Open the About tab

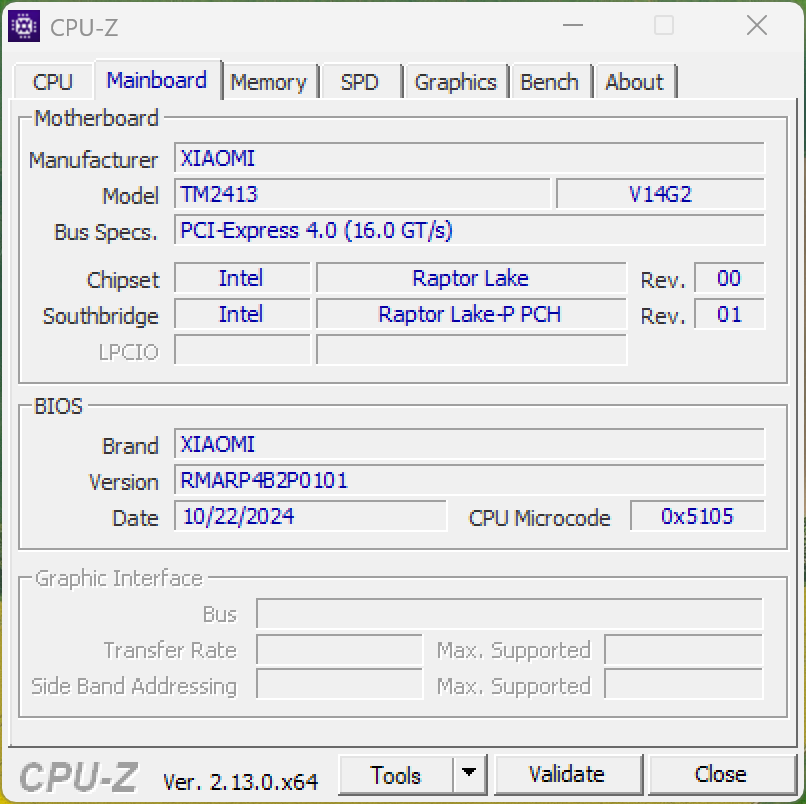click(635, 82)
